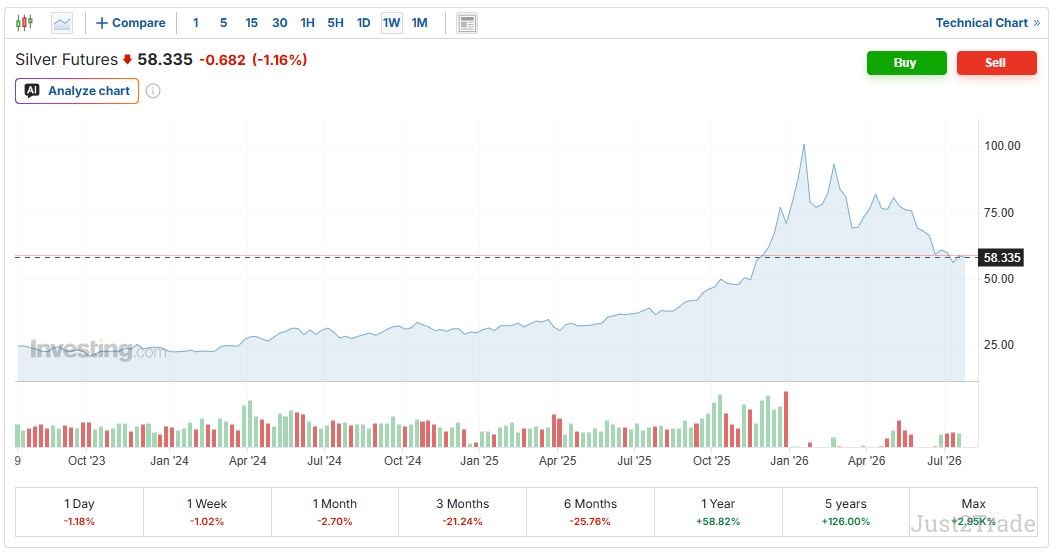Viewport: 1055px width, 552px height.
Task: Select the 30 minute interval
Action: (x=280, y=23)
